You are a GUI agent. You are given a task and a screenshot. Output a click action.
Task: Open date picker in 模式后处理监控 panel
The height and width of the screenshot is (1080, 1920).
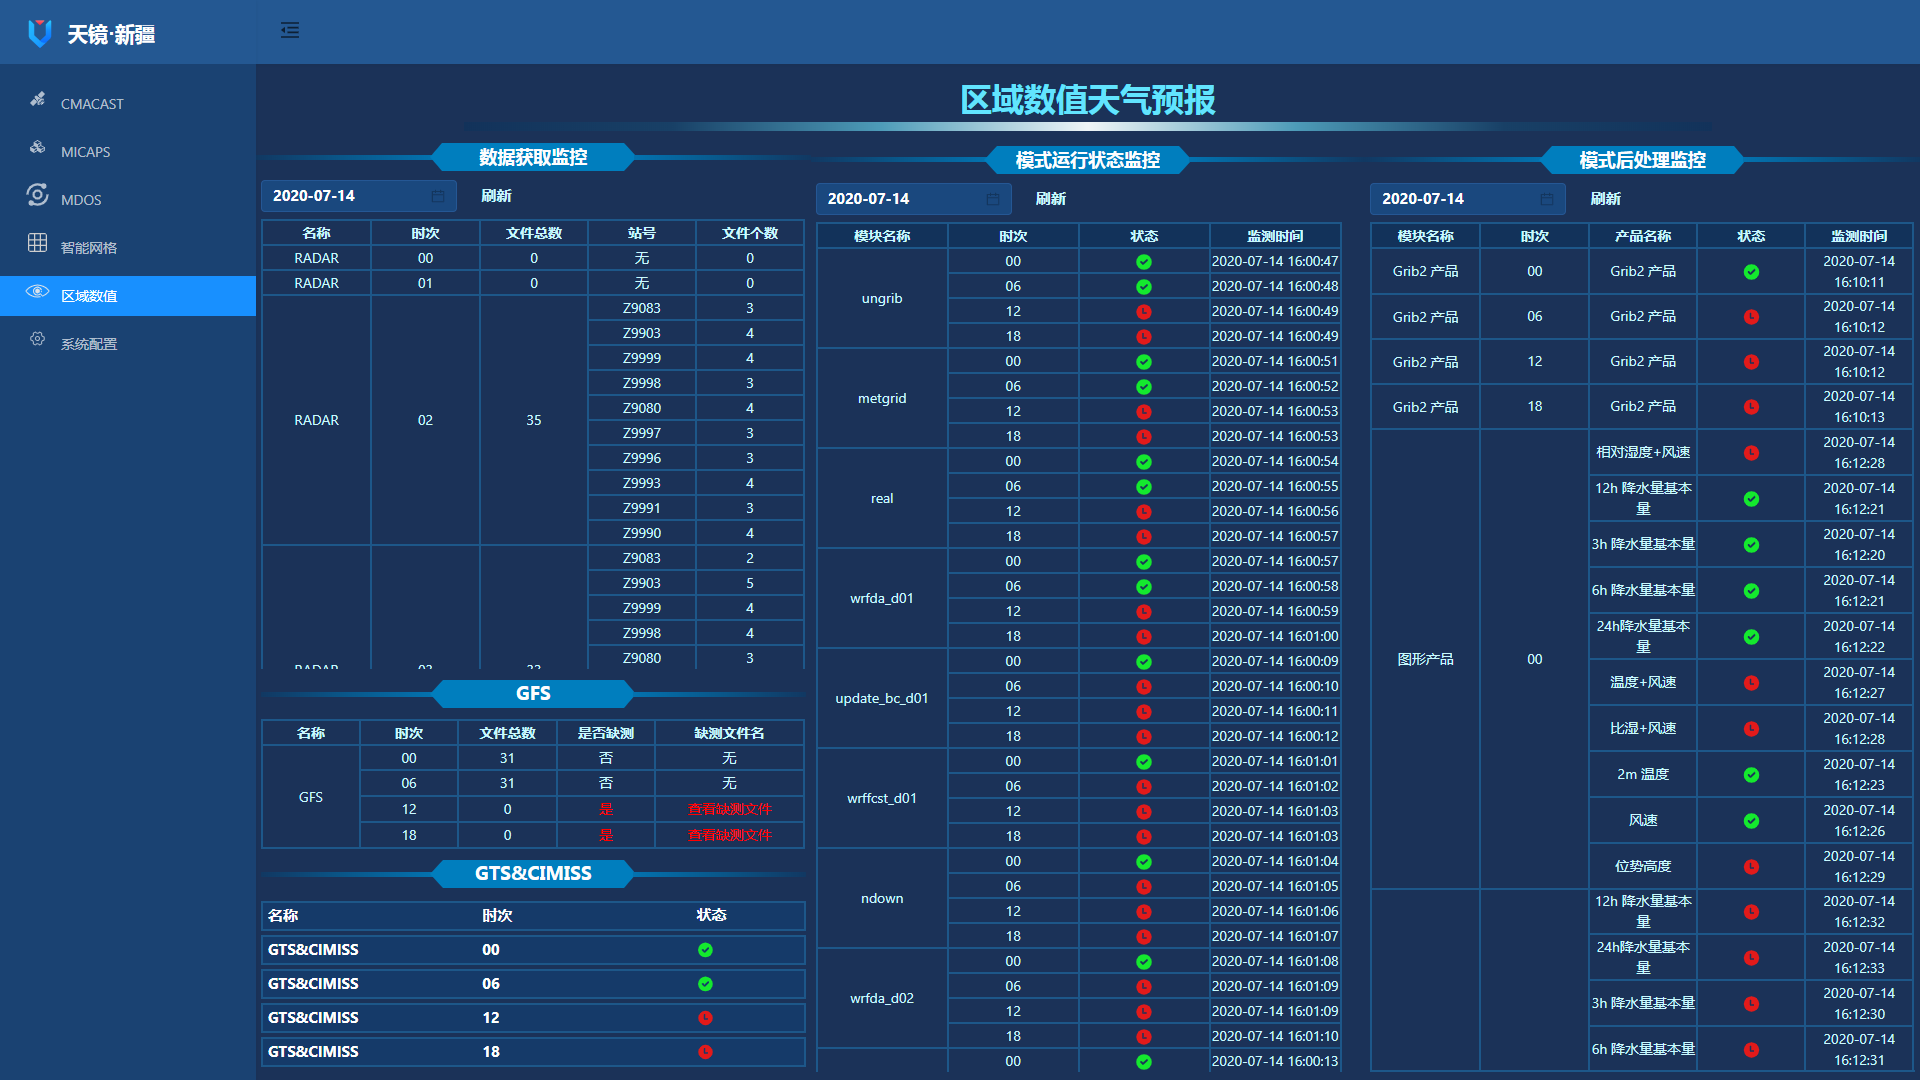[x=1468, y=199]
